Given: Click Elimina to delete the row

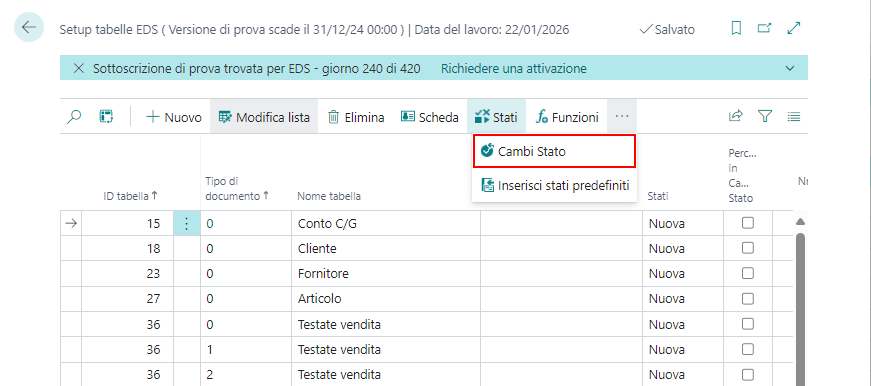Looking at the screenshot, I should tap(356, 117).
